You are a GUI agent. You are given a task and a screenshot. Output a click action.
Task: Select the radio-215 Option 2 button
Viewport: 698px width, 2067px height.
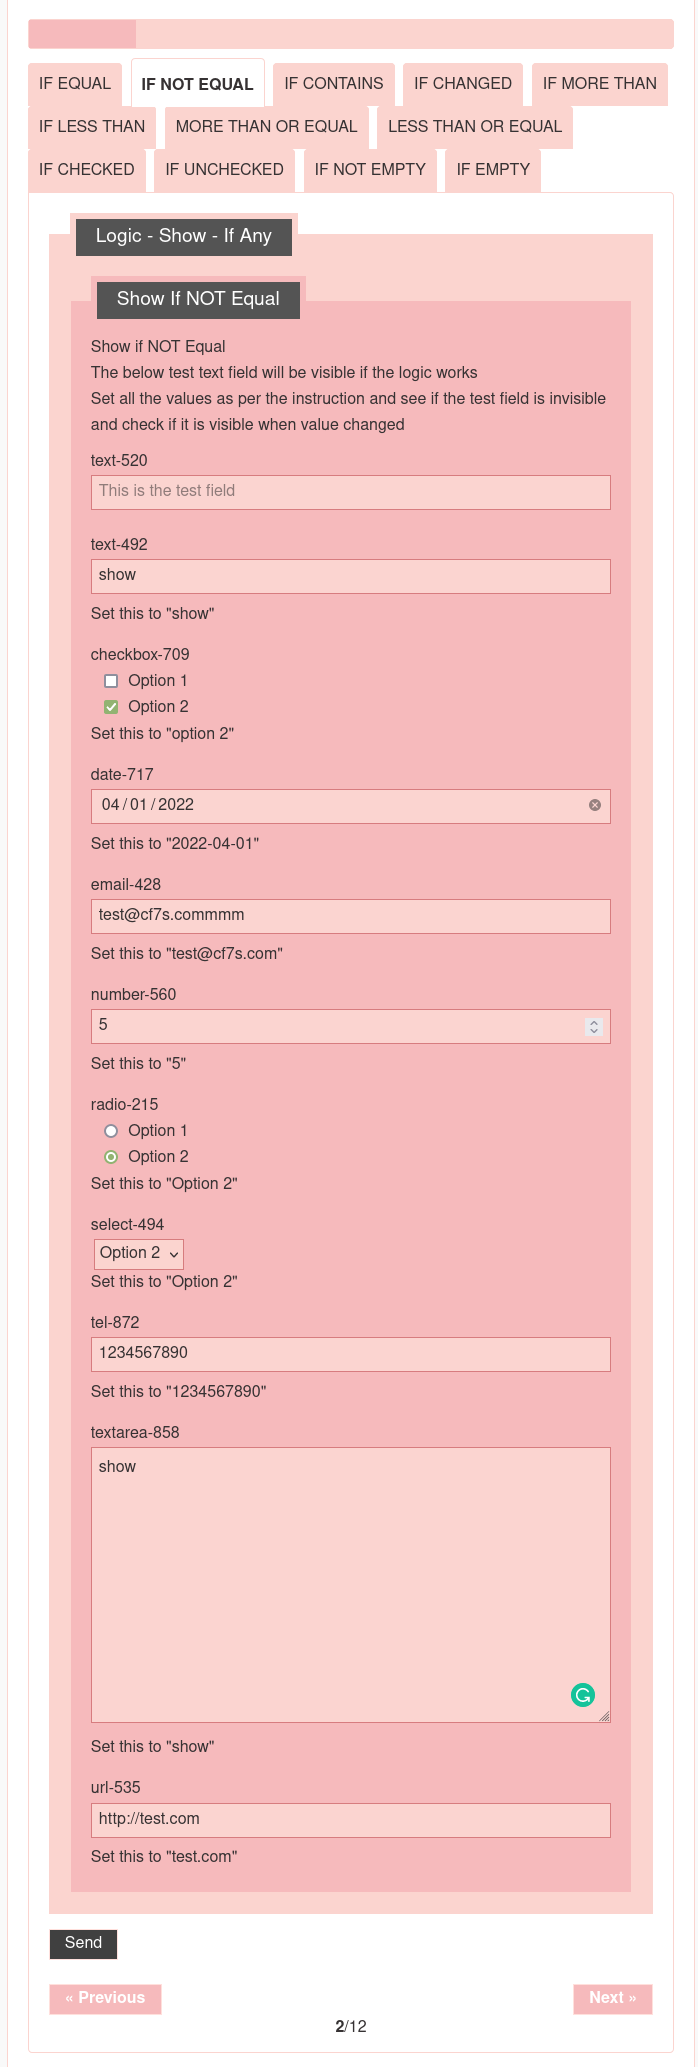pos(111,1157)
